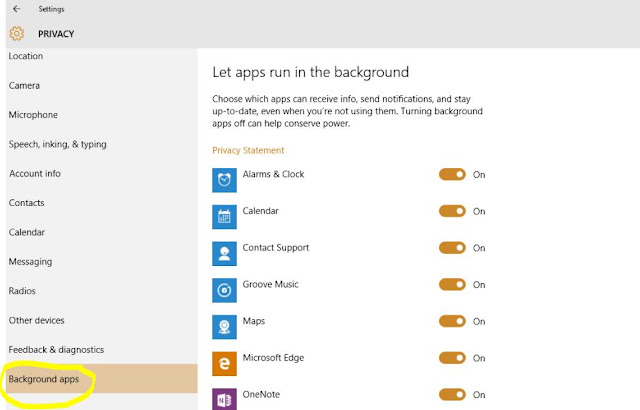
Task: Toggle Groove Music background access
Action: (x=452, y=284)
